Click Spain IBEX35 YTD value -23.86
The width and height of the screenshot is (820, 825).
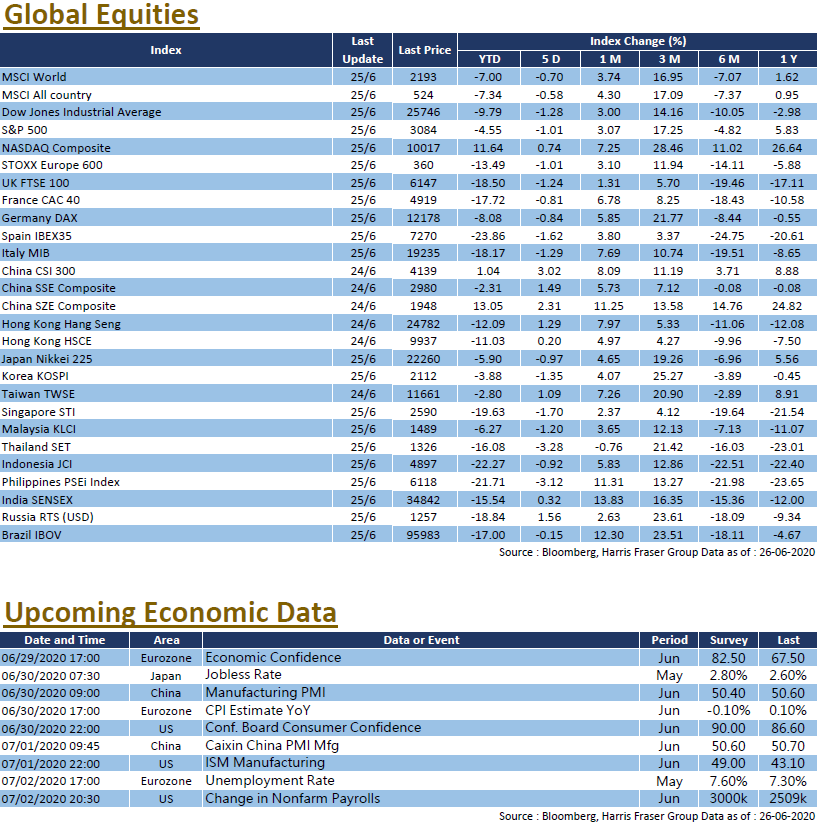tap(488, 236)
